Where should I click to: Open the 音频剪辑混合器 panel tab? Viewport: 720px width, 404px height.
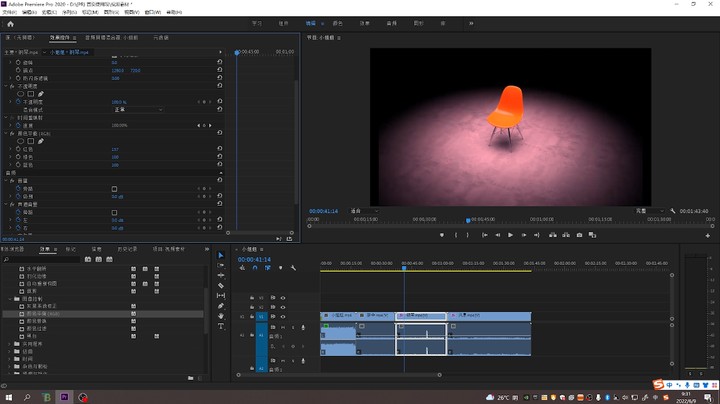click(112, 37)
